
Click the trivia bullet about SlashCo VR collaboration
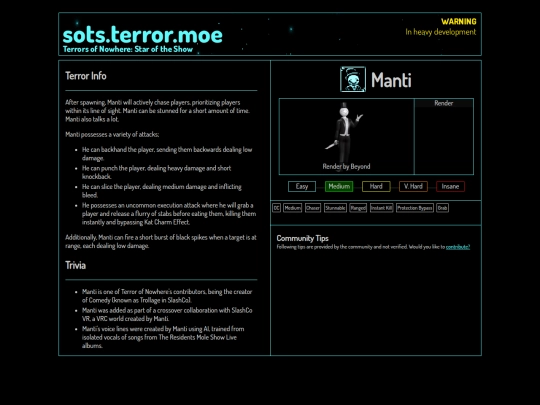[x=167, y=314]
